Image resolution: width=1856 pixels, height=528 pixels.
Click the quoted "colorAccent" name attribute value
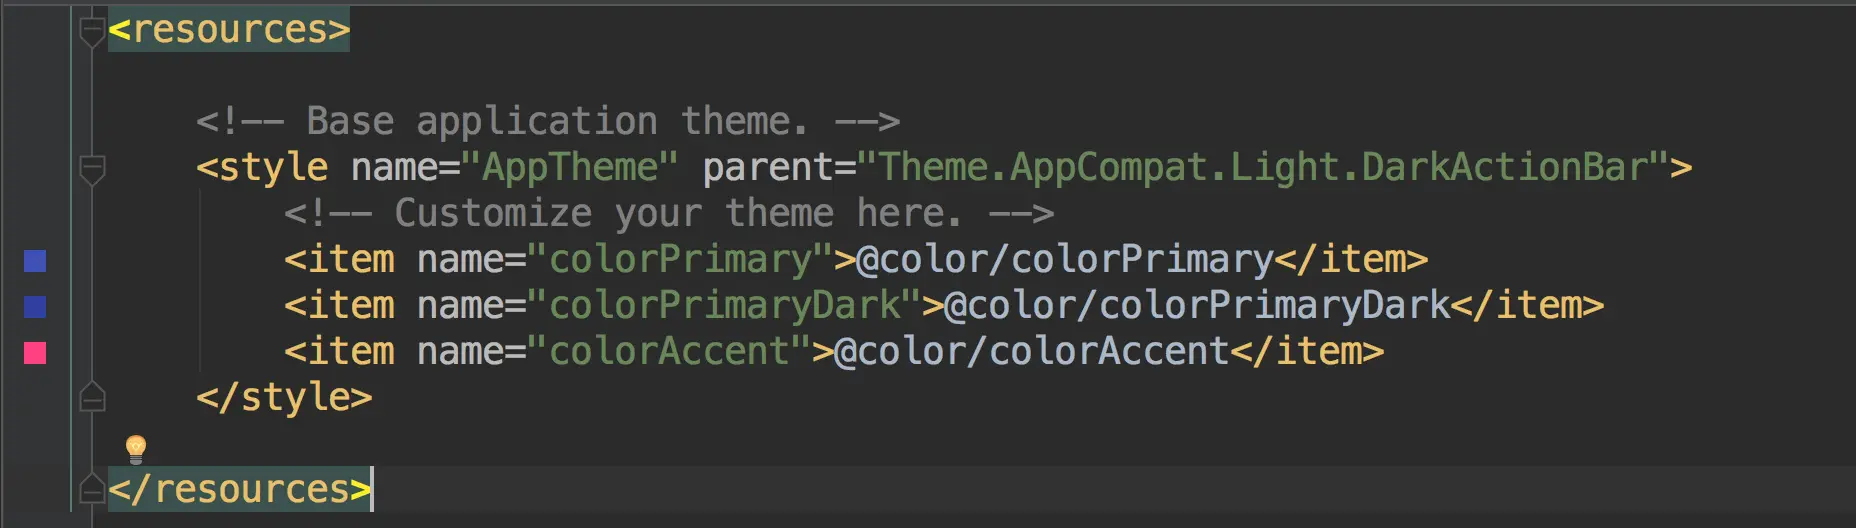pos(669,352)
